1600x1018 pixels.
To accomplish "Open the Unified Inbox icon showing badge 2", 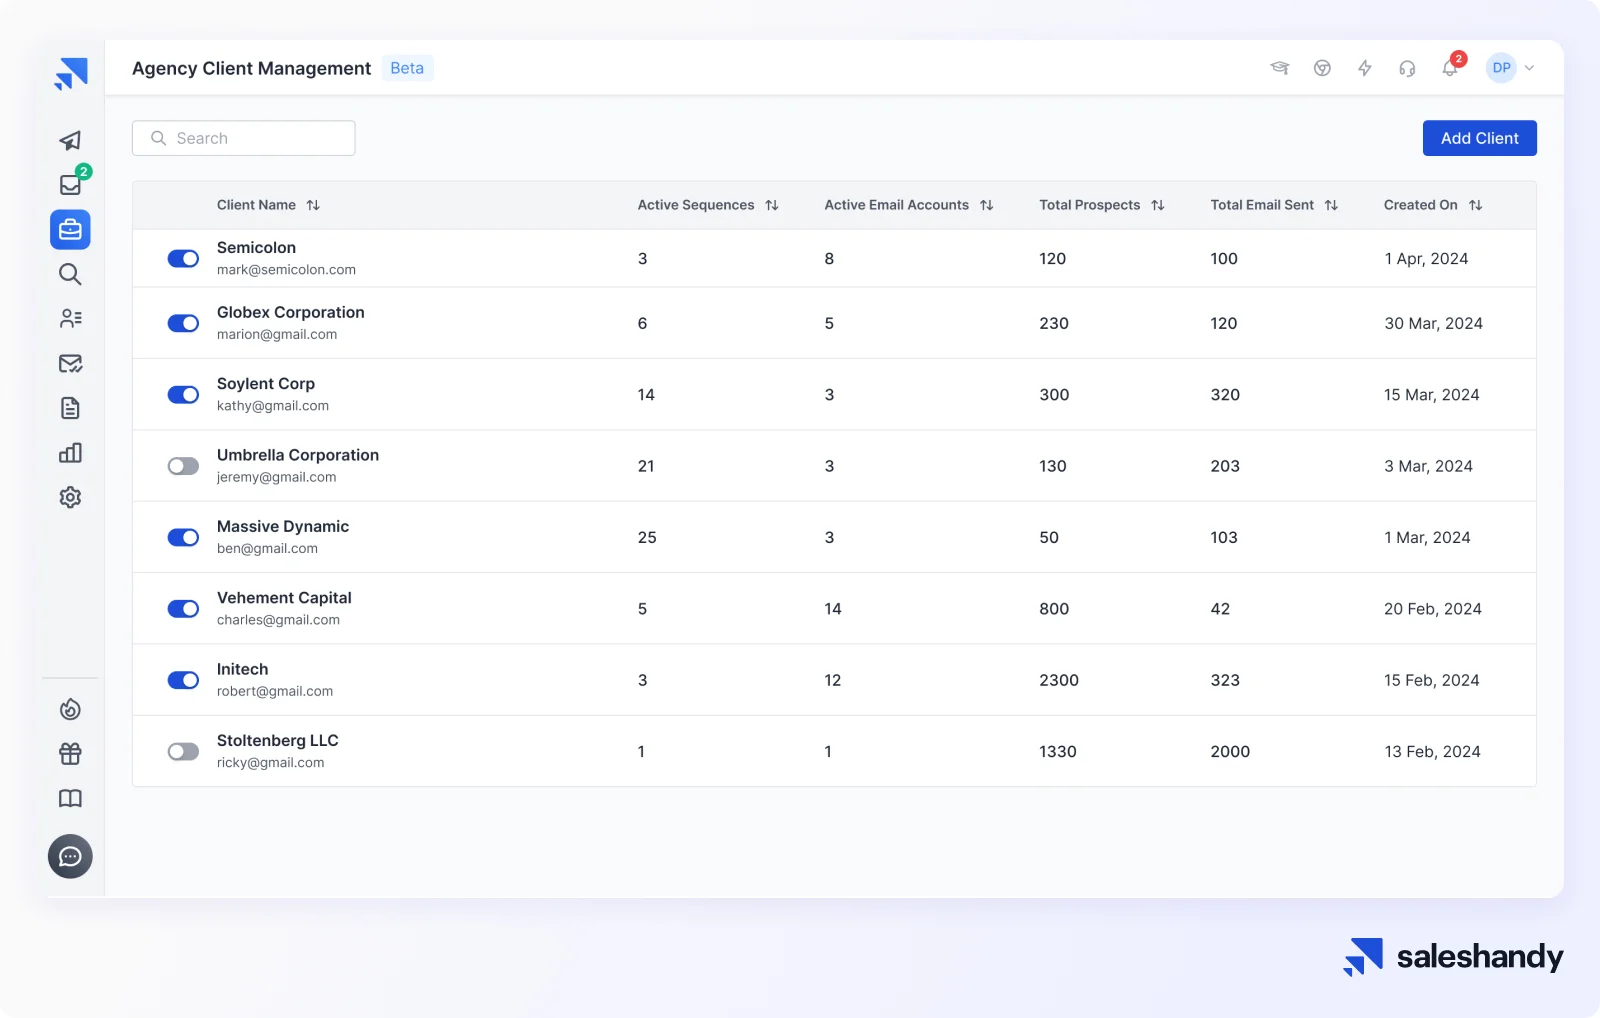I will tap(70, 184).
